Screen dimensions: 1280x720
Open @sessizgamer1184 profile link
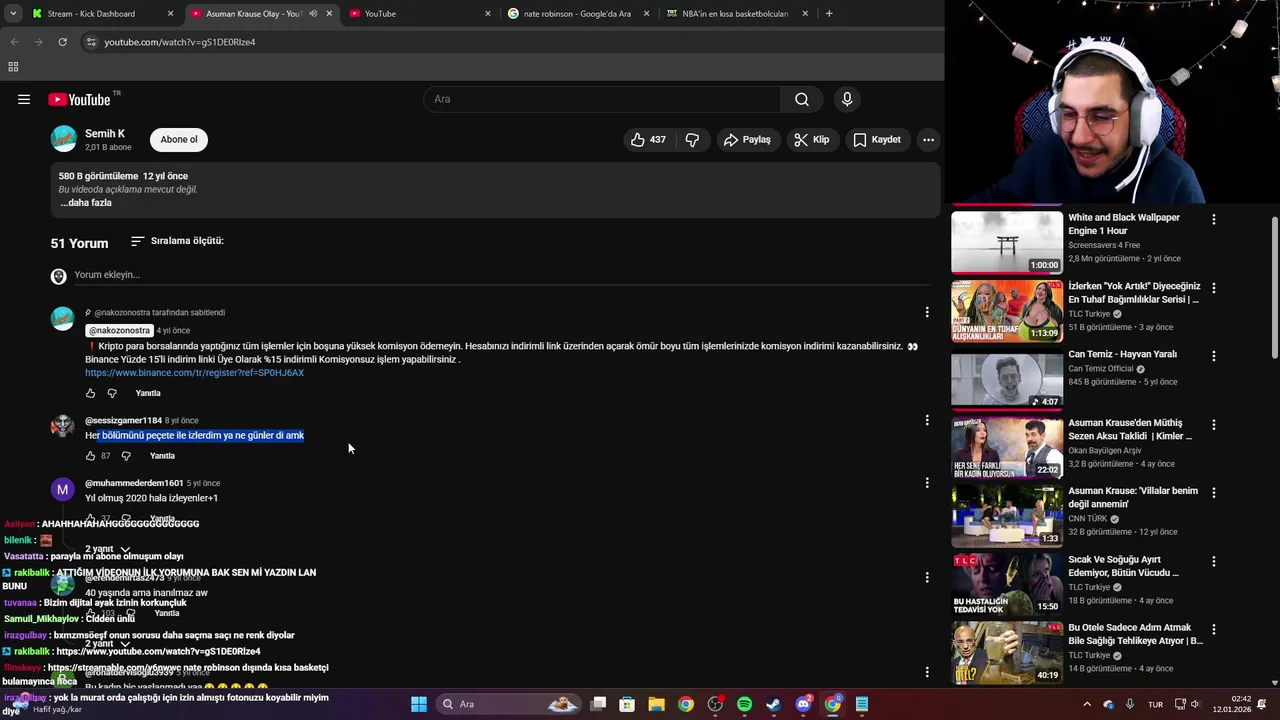123,421
